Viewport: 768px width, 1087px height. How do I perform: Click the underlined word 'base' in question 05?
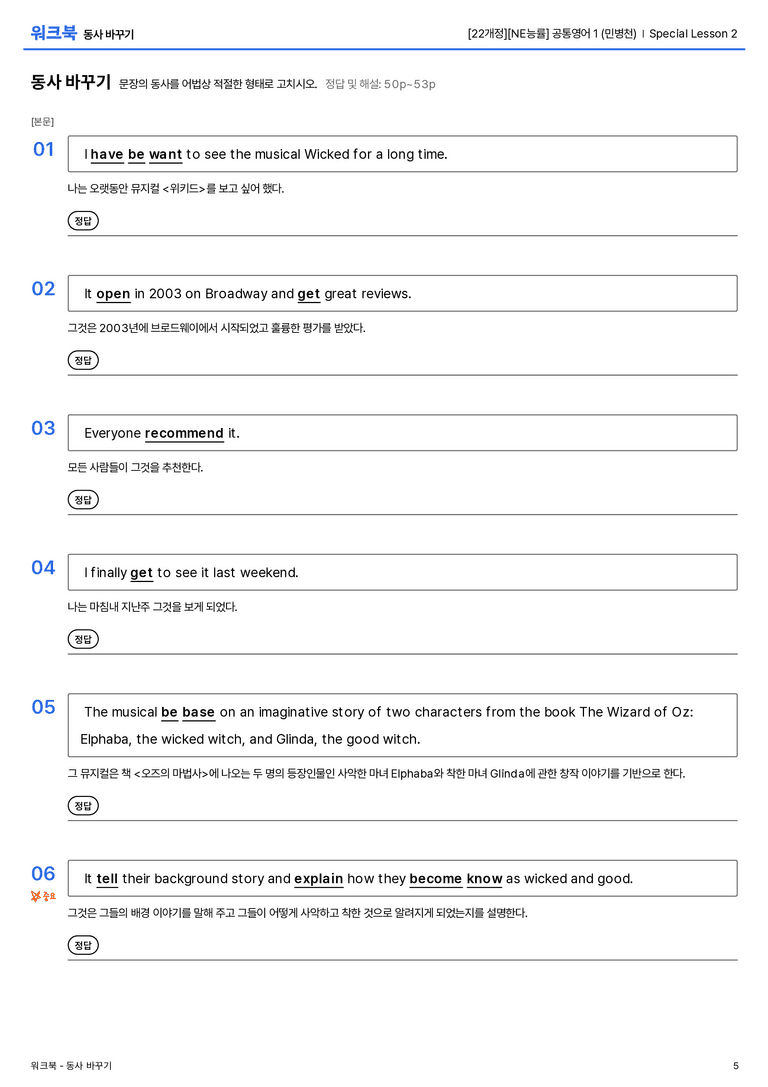(x=198, y=712)
